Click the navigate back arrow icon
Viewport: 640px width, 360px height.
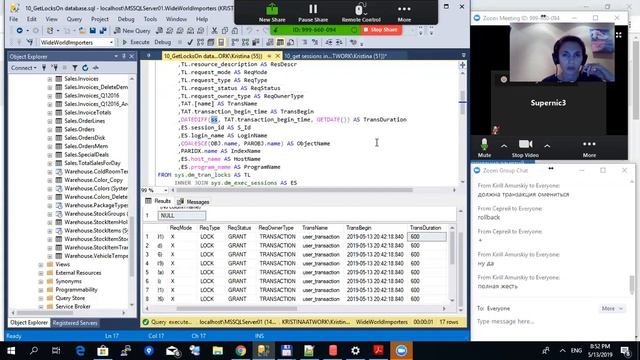tap(19, 31)
